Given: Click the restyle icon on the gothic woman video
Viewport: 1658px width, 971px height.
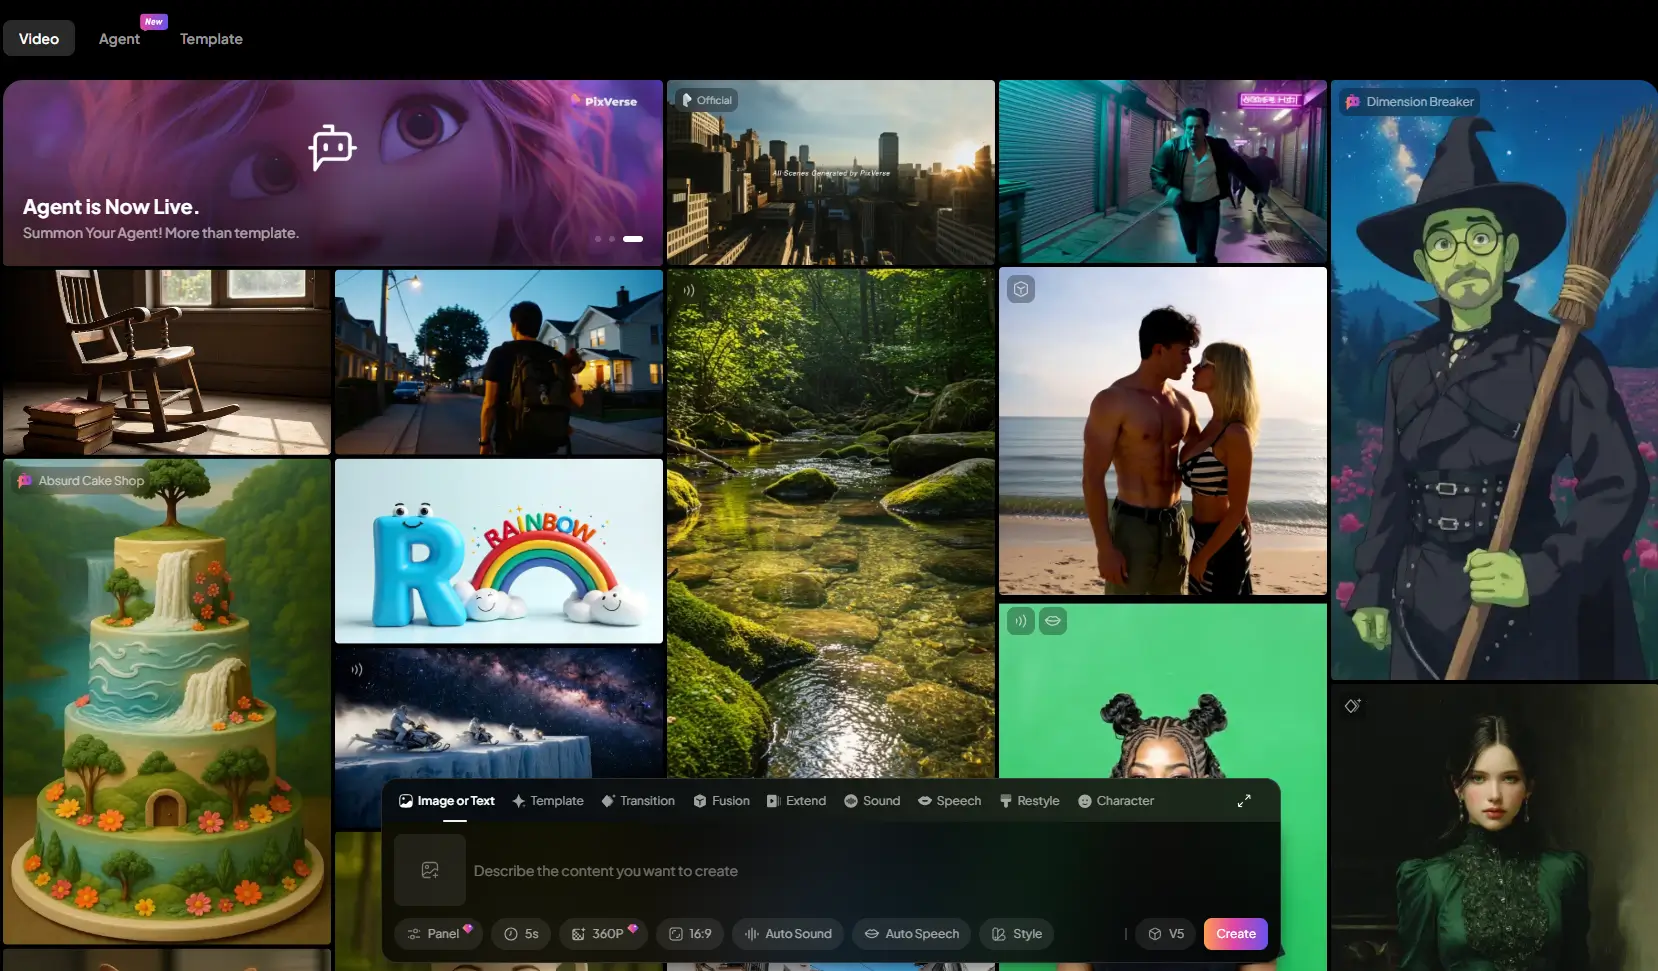Looking at the screenshot, I should point(1352,706).
